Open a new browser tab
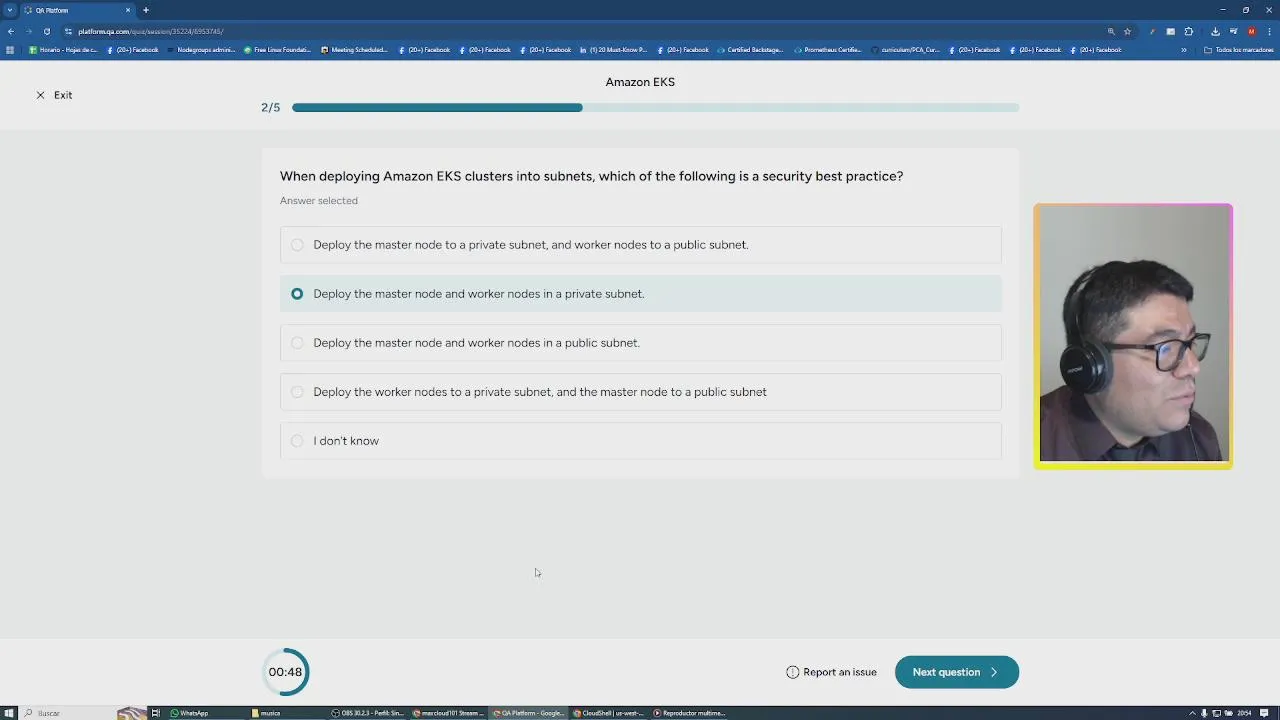 coord(146,10)
